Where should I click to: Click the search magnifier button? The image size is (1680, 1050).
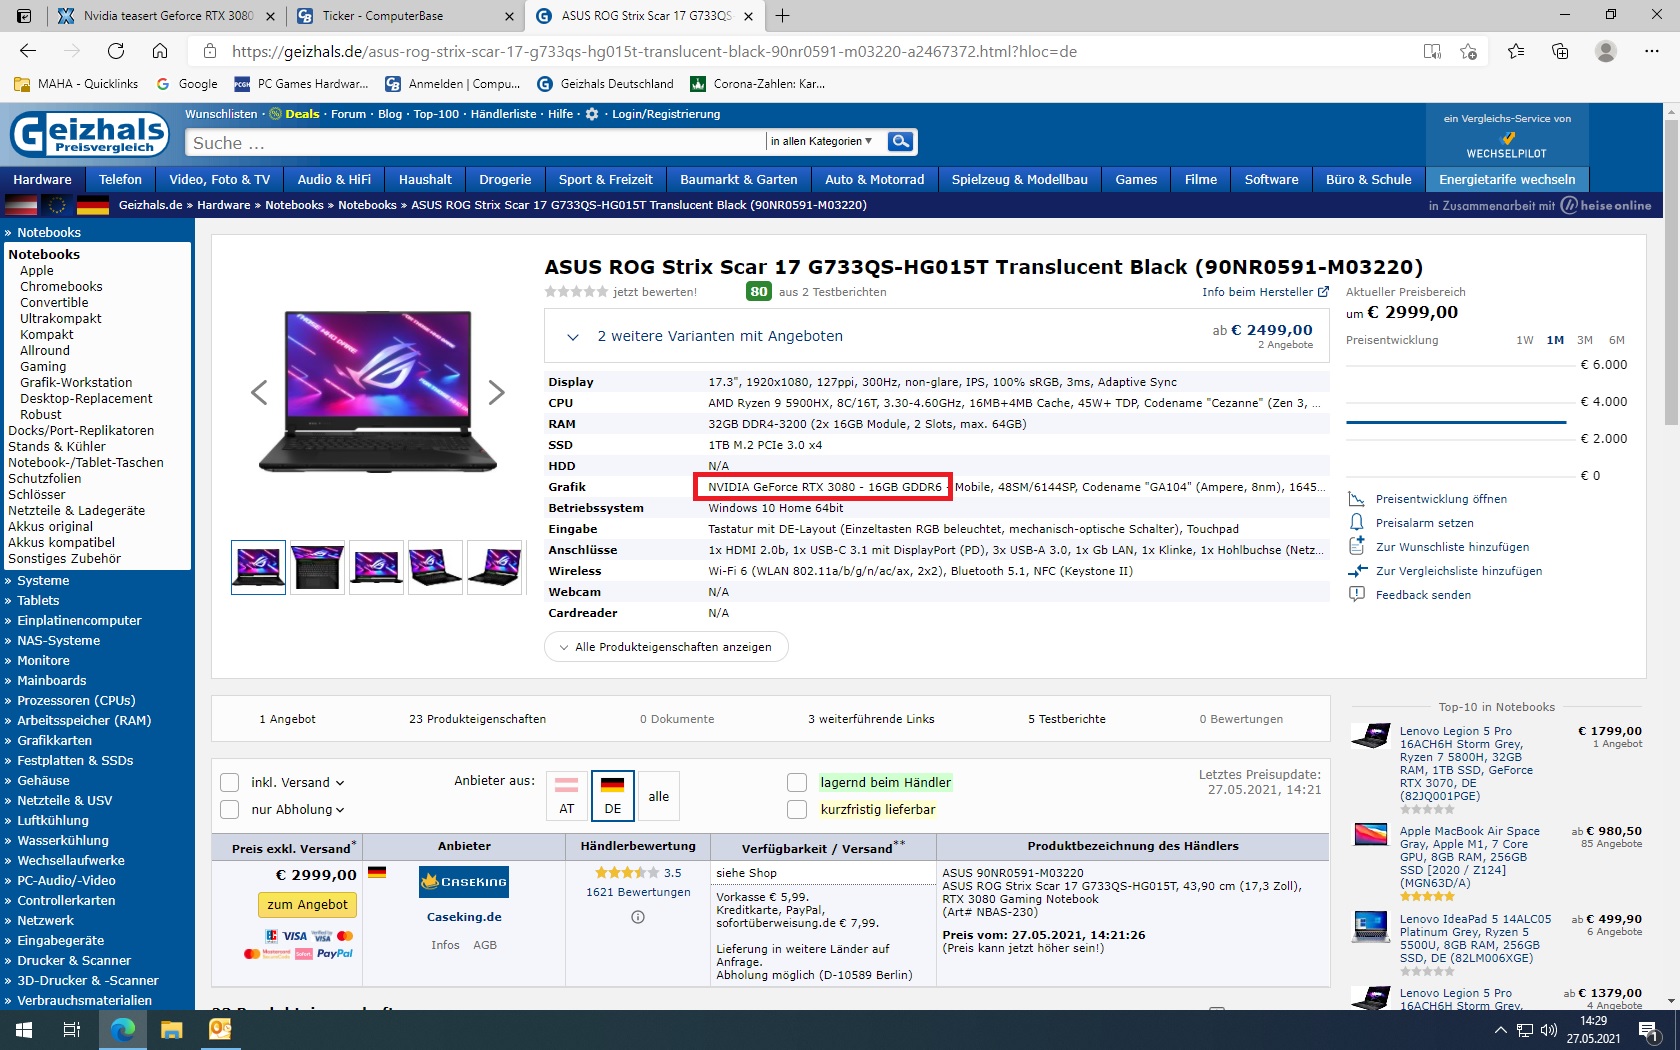click(900, 142)
